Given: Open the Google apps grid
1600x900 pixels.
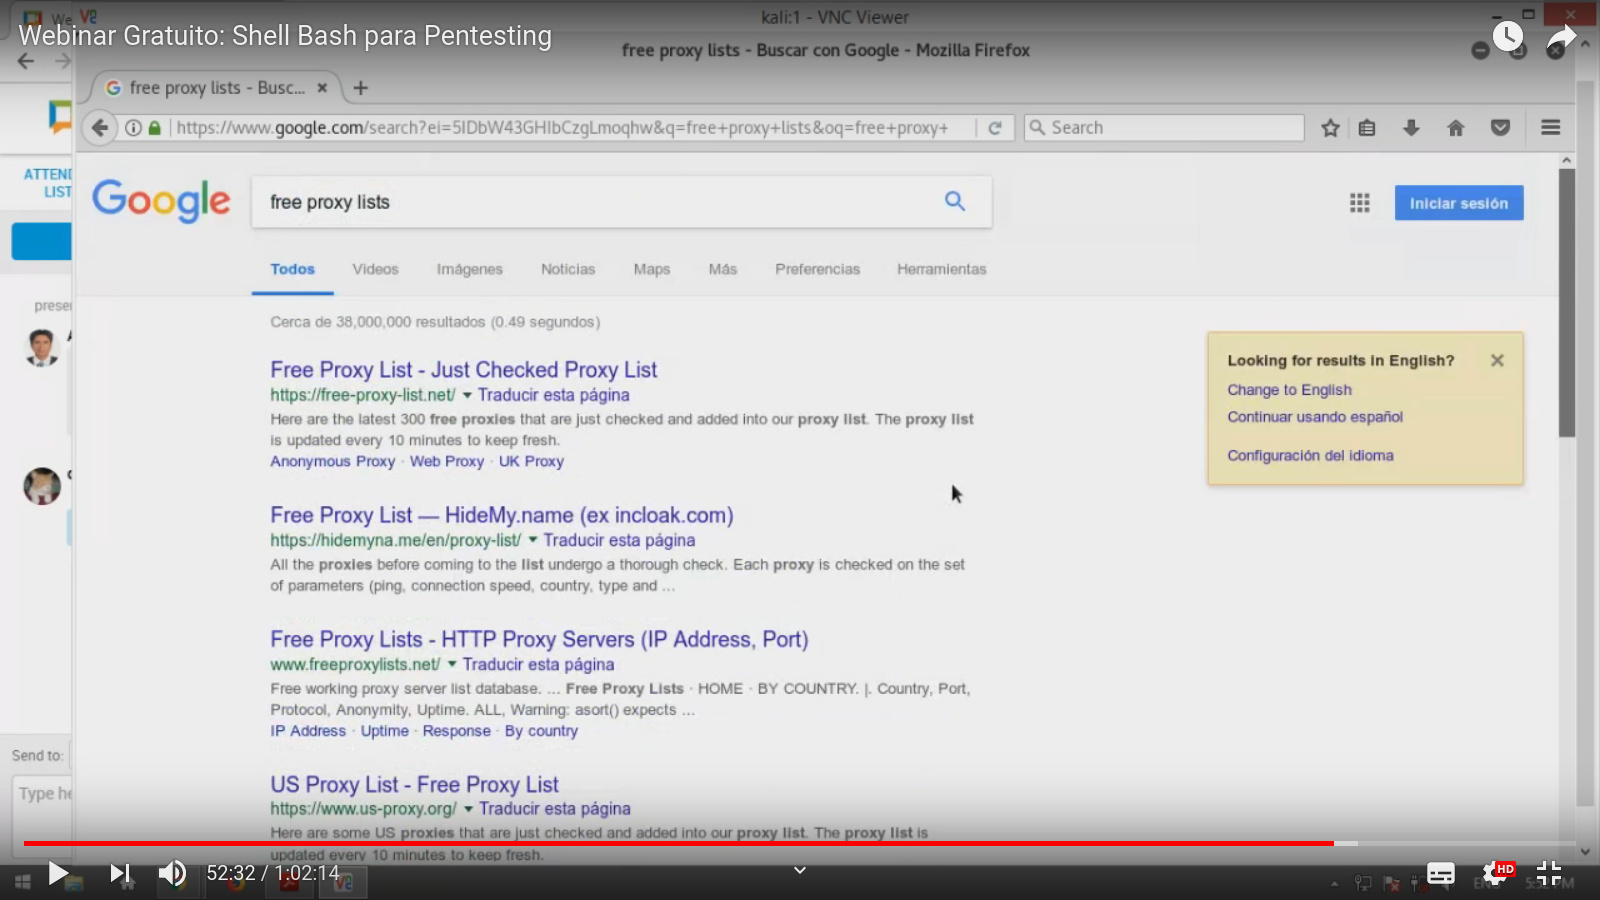Looking at the screenshot, I should [1360, 203].
